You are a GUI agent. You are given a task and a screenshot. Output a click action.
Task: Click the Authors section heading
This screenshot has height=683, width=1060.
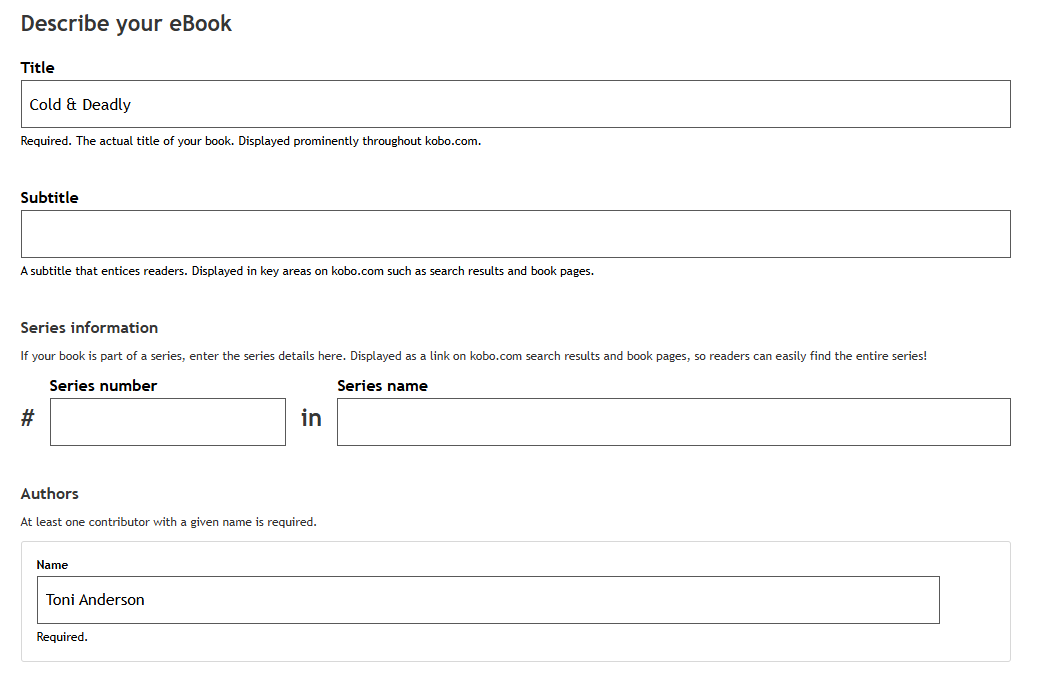pos(49,494)
